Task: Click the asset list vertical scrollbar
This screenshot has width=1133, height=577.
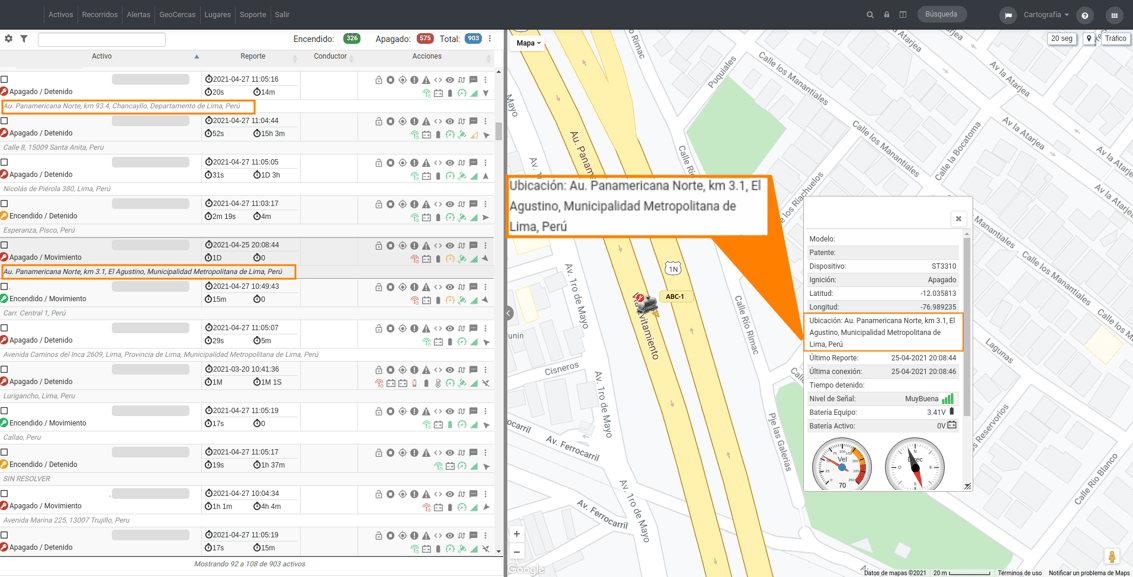Action: (499, 131)
